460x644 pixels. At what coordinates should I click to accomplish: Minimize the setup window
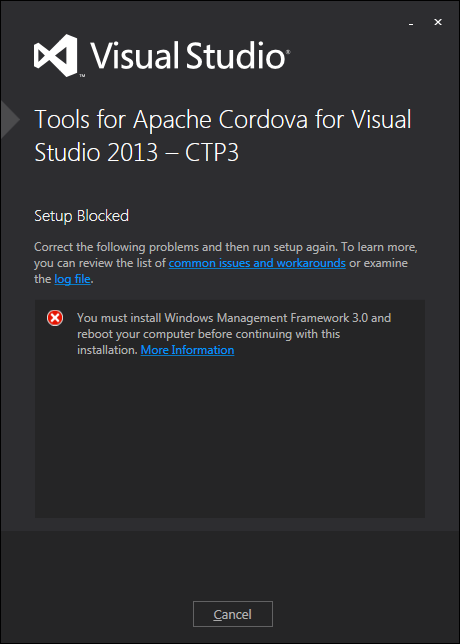411,24
